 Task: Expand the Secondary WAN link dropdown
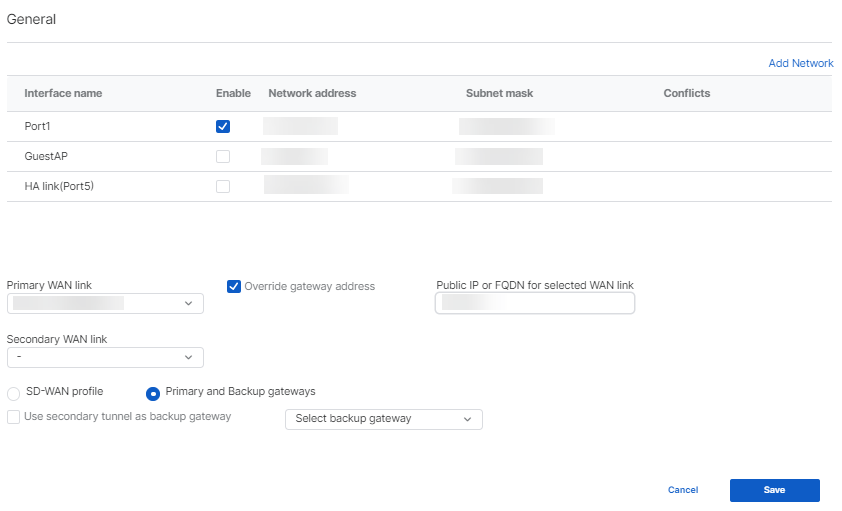[x=105, y=357]
